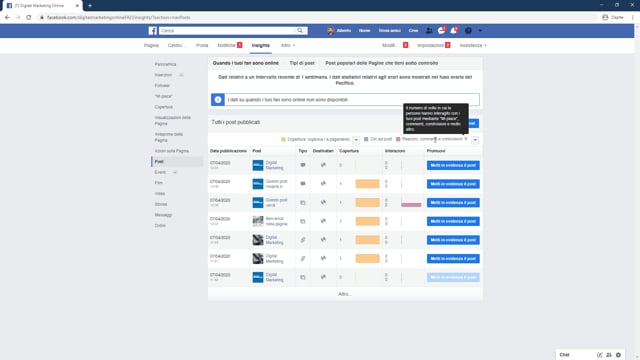Viewport: 640px width, 360px height.
Task: Click Trova amici in blue bar
Action: tap(389, 31)
